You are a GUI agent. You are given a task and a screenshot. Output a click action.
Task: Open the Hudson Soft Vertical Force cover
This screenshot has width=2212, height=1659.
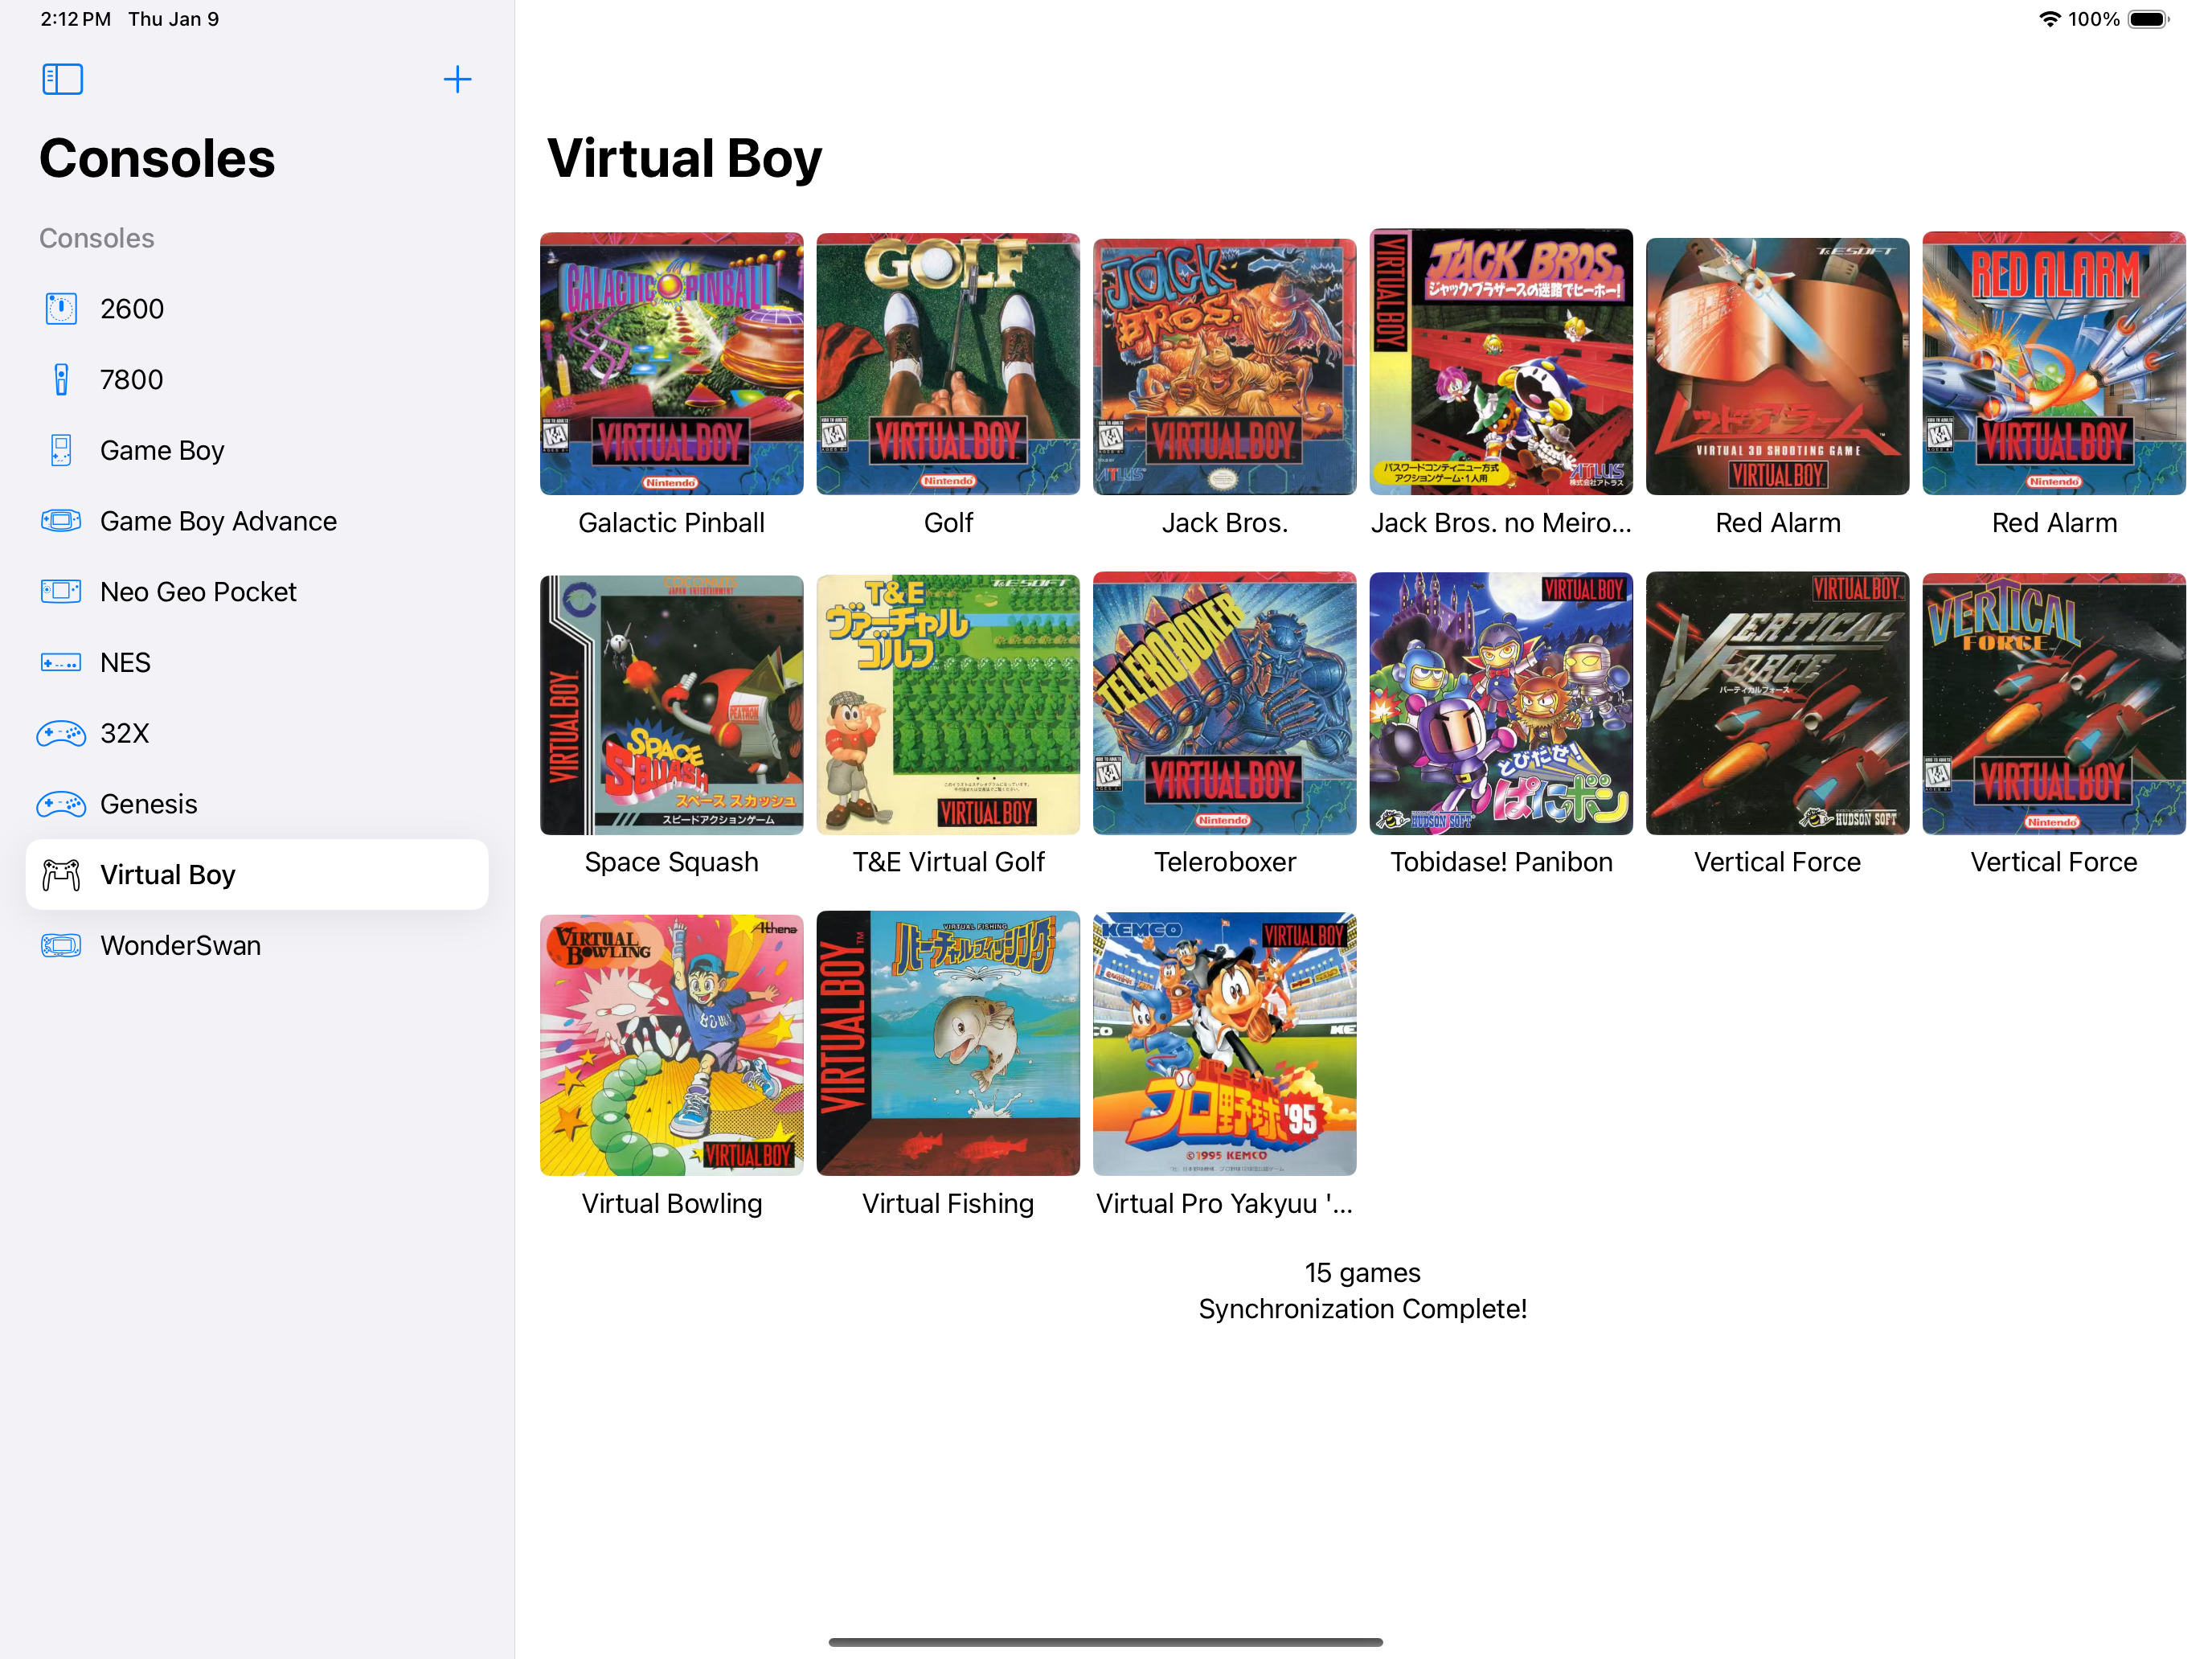[1778, 703]
